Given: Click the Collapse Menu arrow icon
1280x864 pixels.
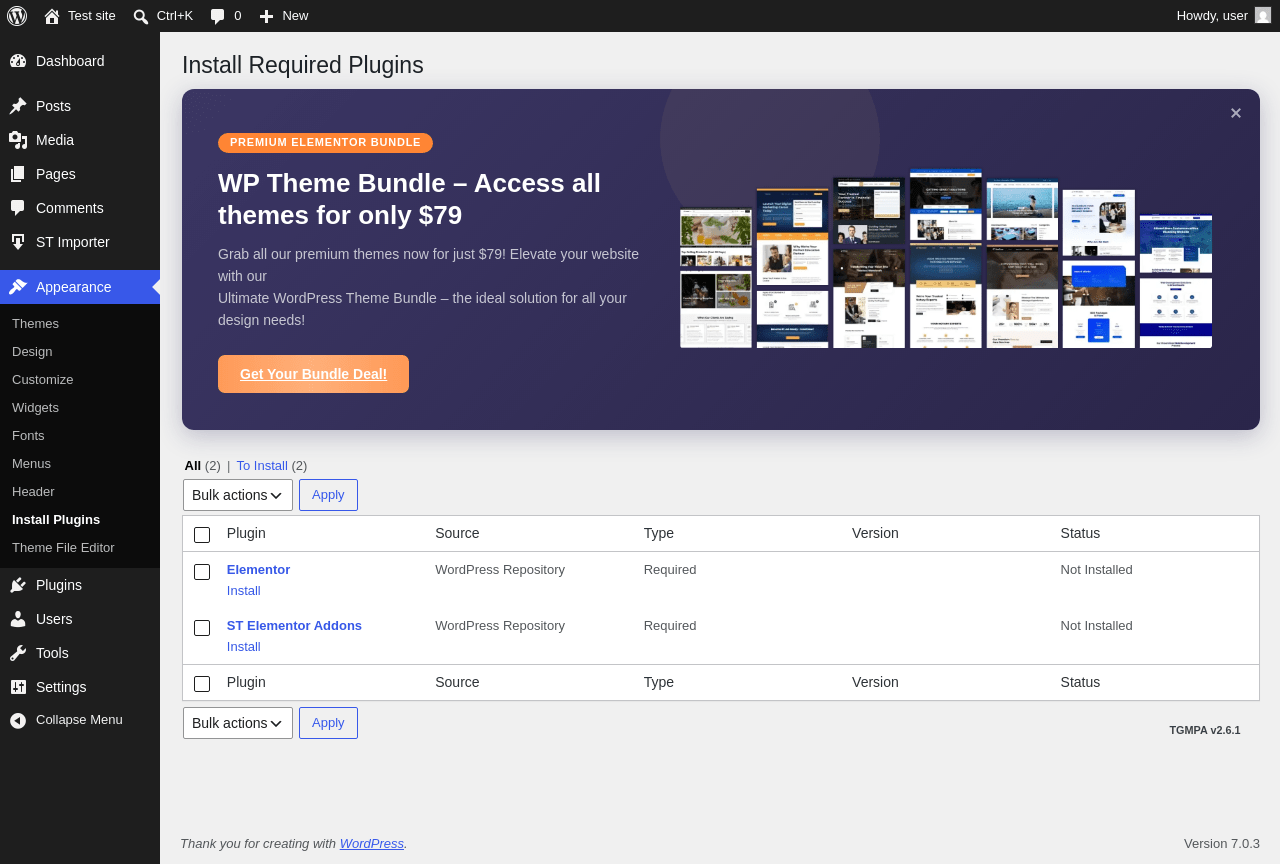Looking at the screenshot, I should 18,720.
